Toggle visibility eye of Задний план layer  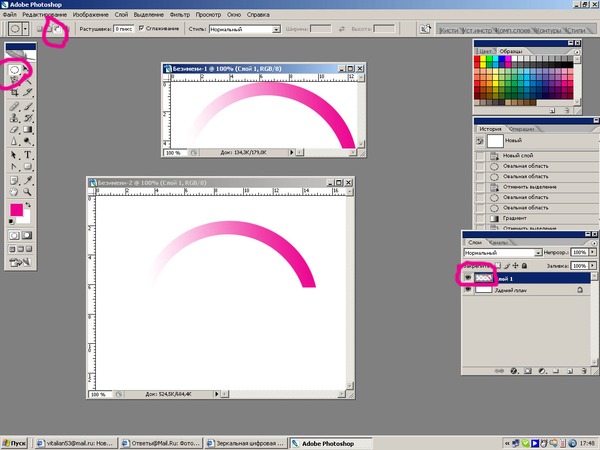(x=468, y=290)
